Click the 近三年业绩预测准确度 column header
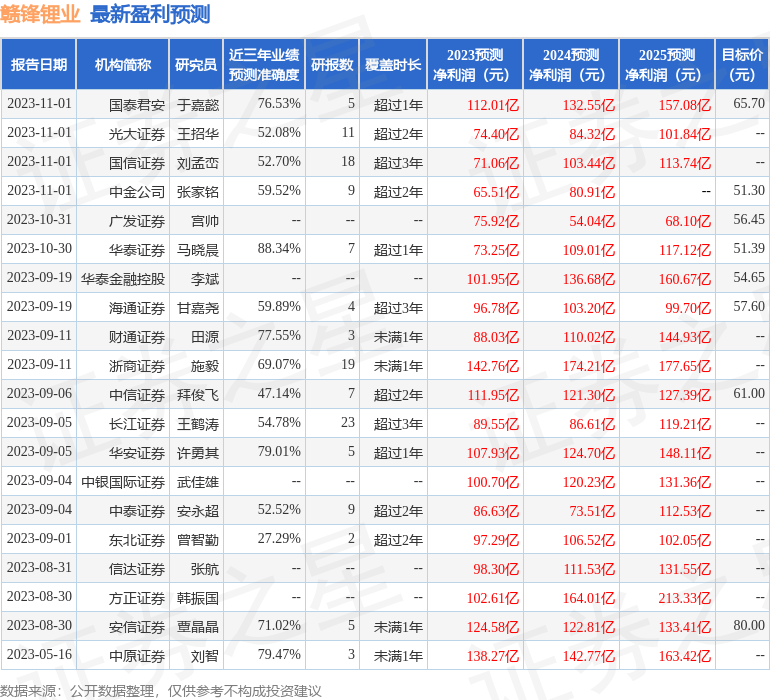 point(264,64)
